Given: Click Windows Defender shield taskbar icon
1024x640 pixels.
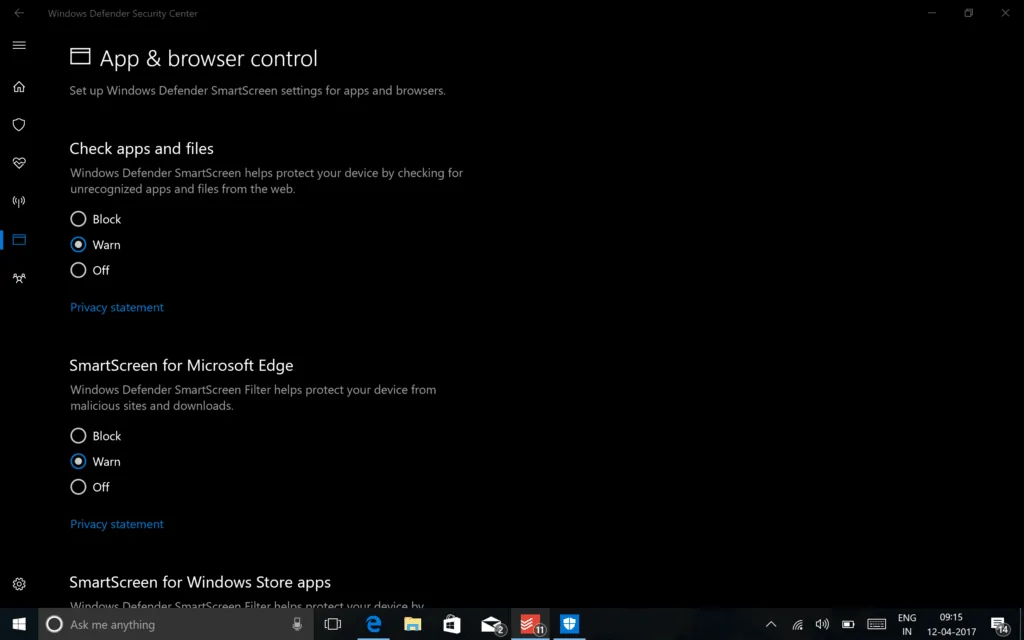Looking at the screenshot, I should click(569, 624).
